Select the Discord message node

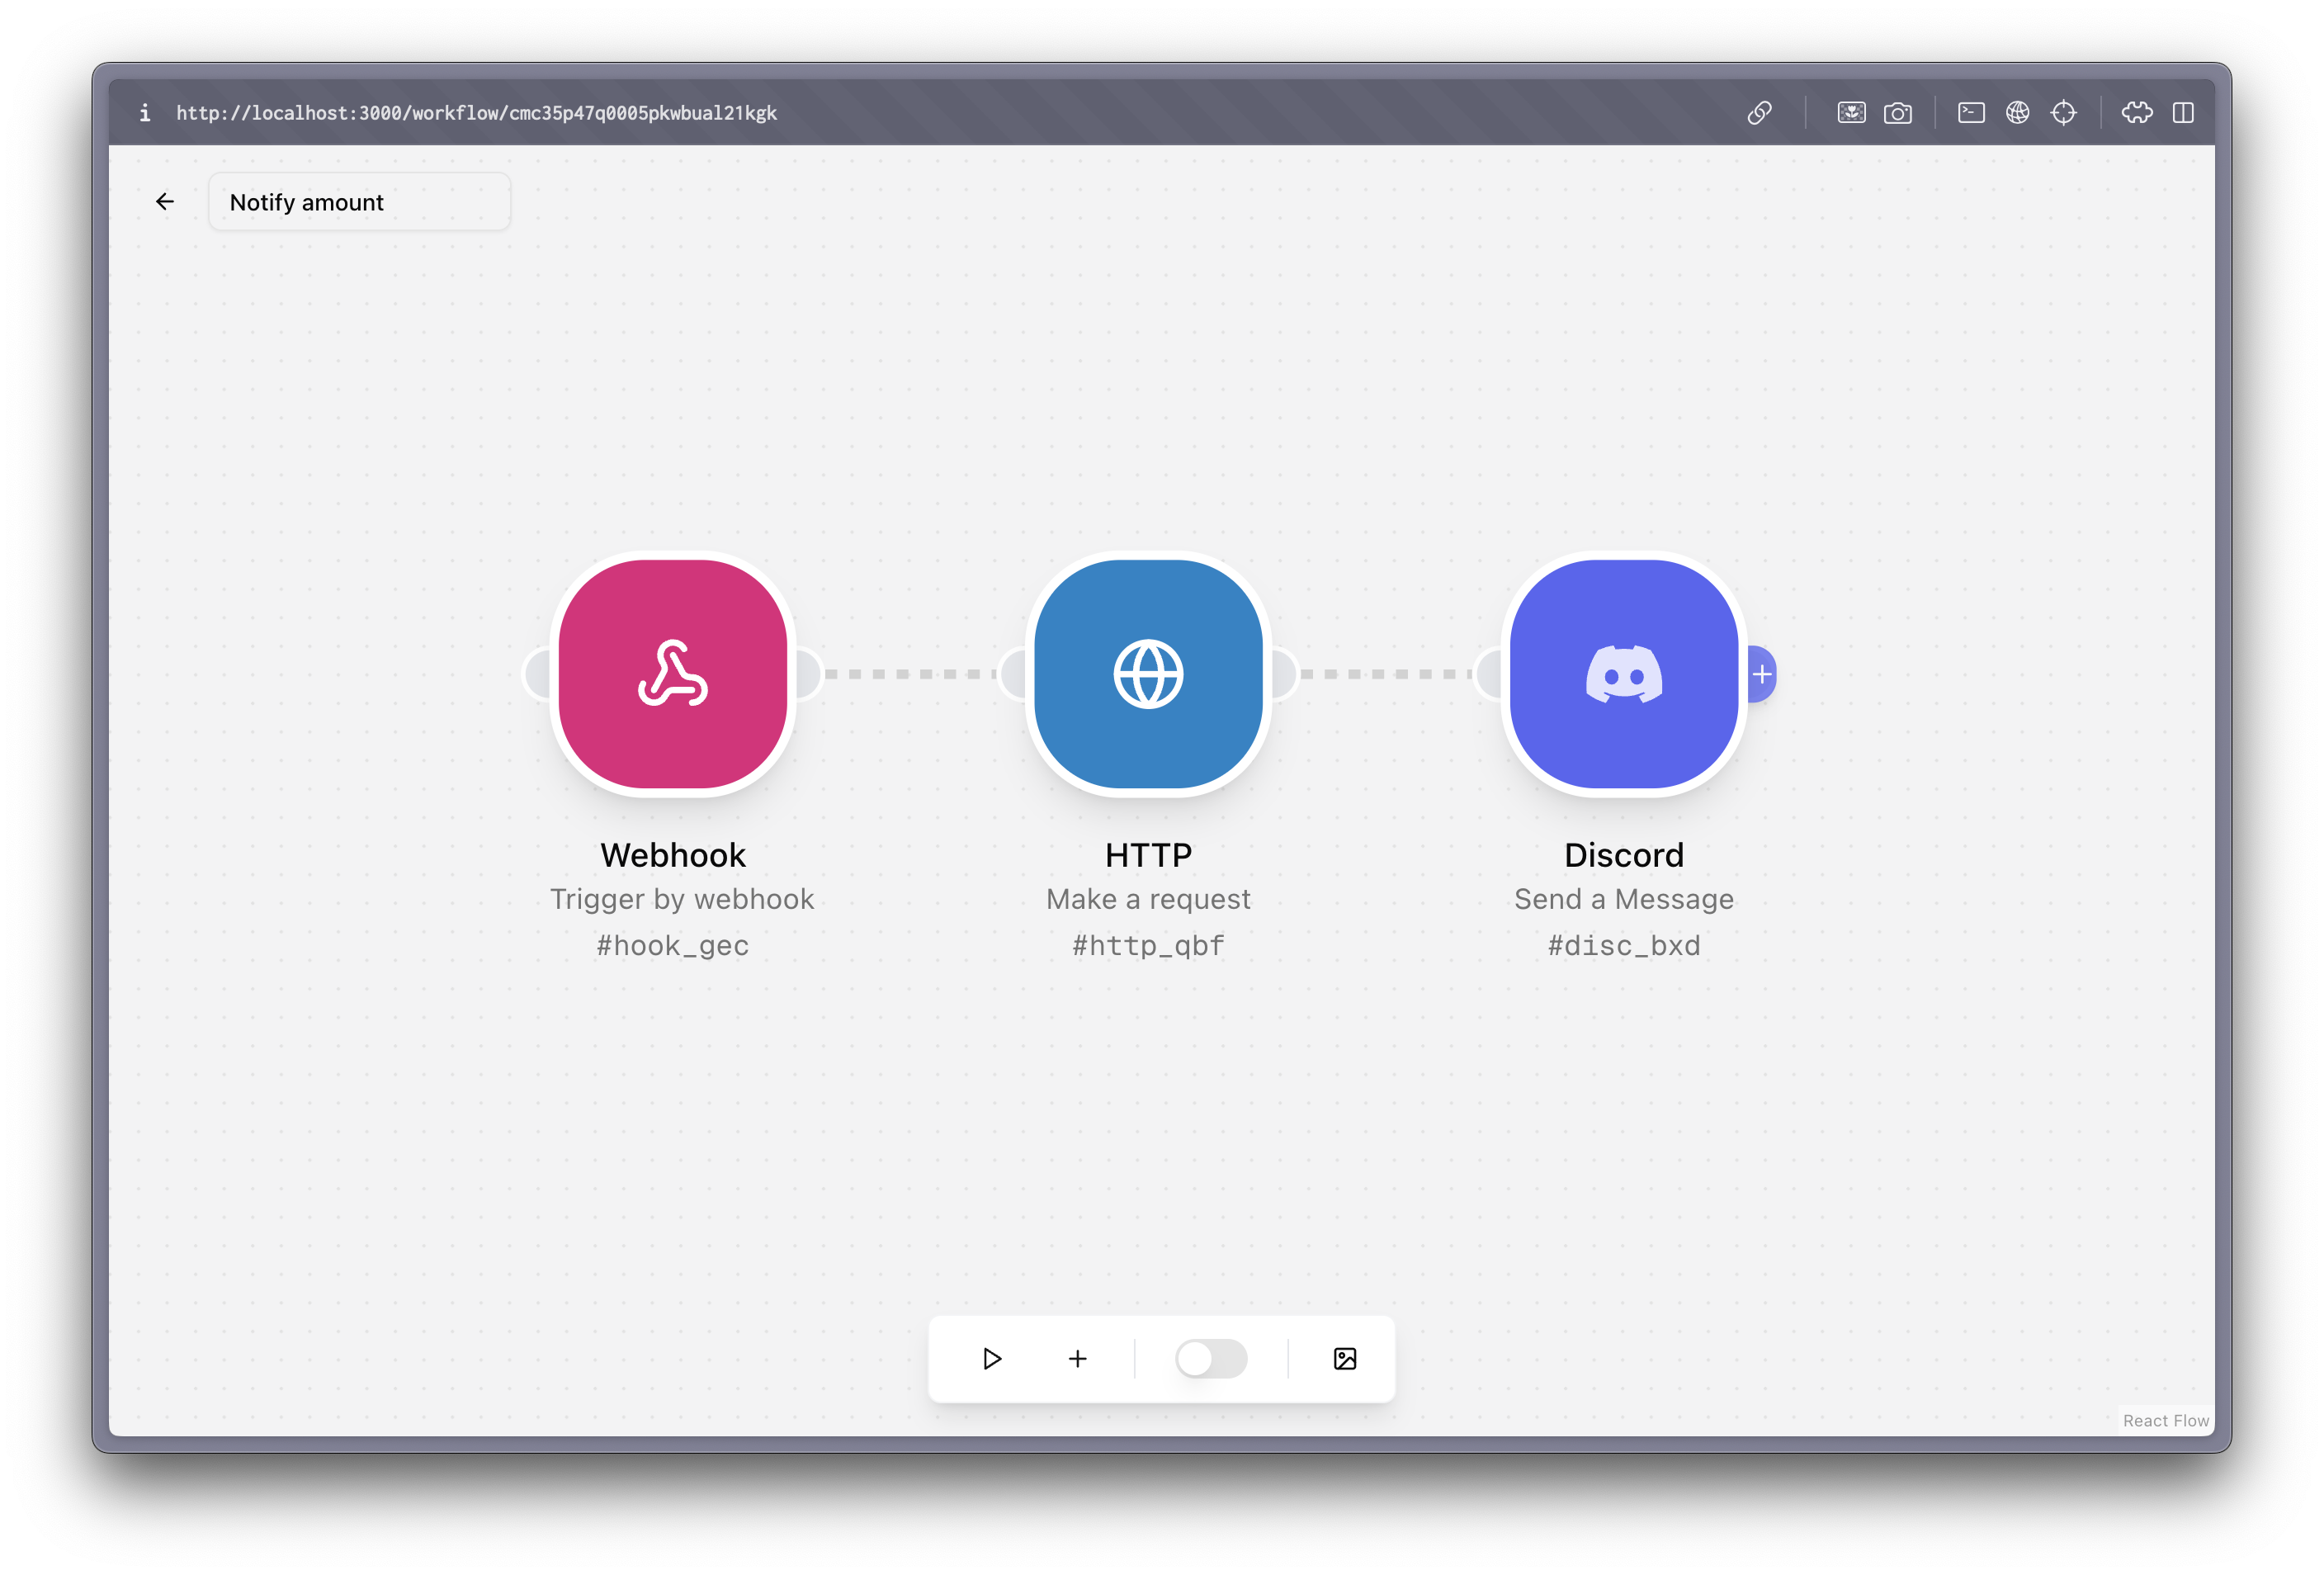point(1624,674)
